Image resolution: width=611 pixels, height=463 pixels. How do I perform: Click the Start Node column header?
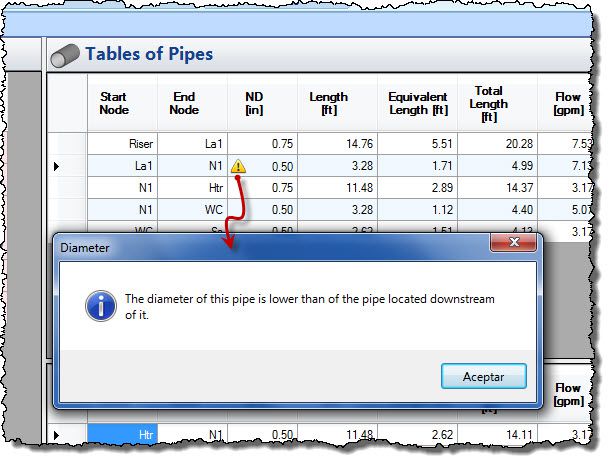114,103
